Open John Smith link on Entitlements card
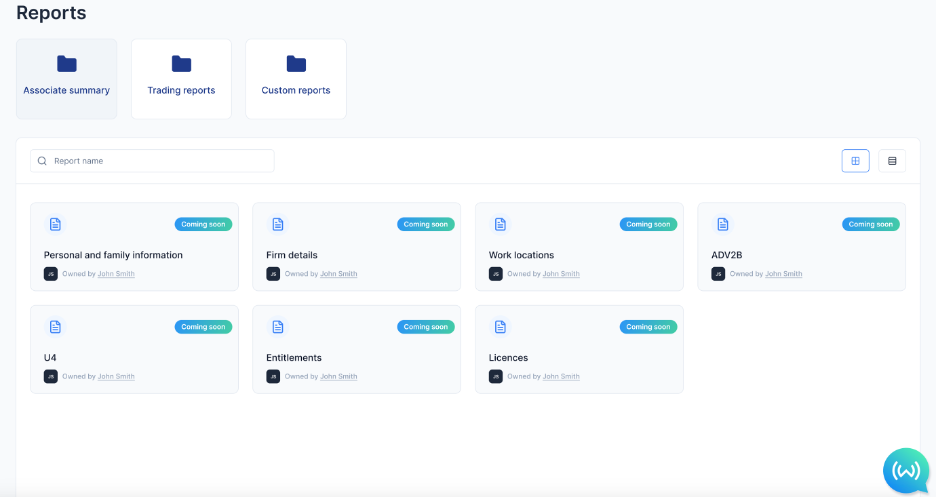 [x=338, y=376]
